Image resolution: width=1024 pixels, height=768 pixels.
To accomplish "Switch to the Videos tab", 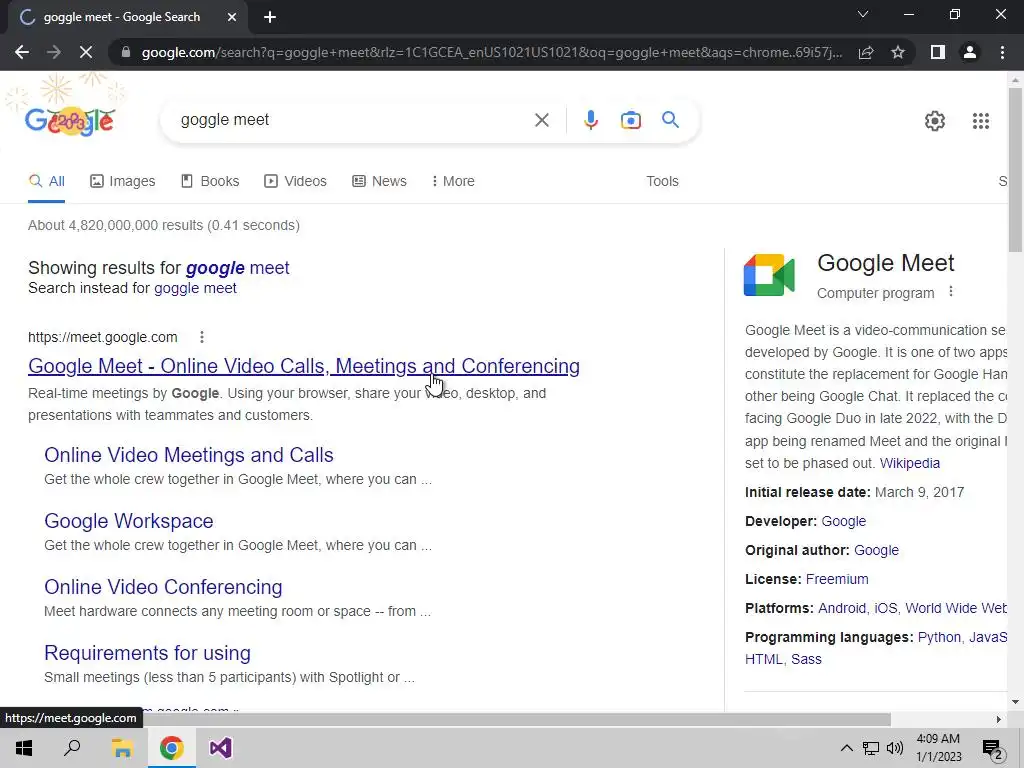I will point(295,182).
